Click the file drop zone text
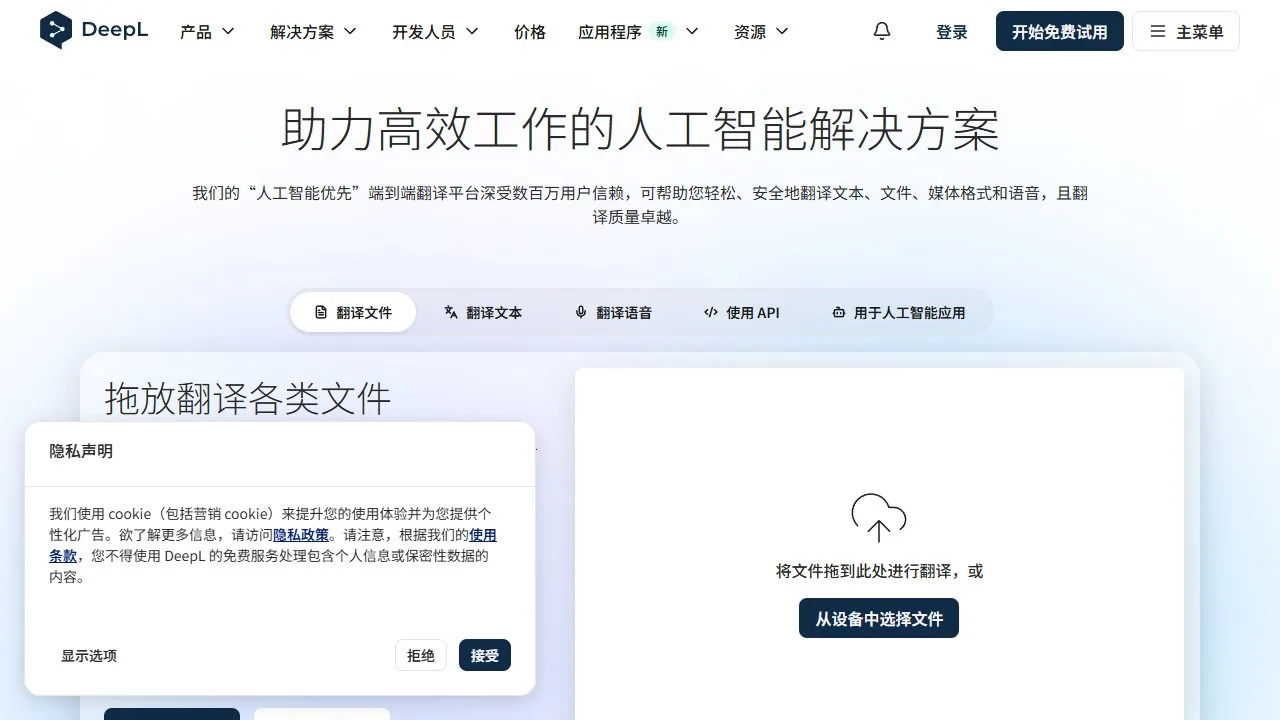1280x720 pixels. [x=879, y=571]
